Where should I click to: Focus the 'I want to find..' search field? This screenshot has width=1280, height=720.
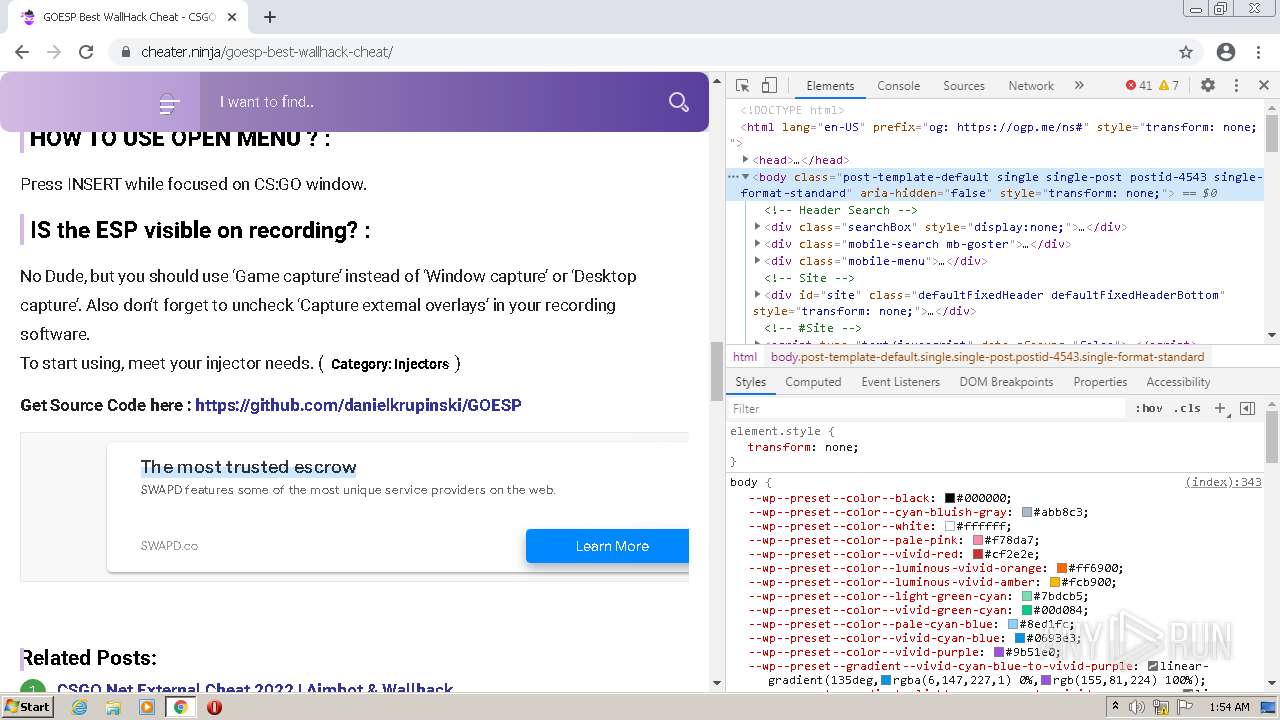click(435, 102)
